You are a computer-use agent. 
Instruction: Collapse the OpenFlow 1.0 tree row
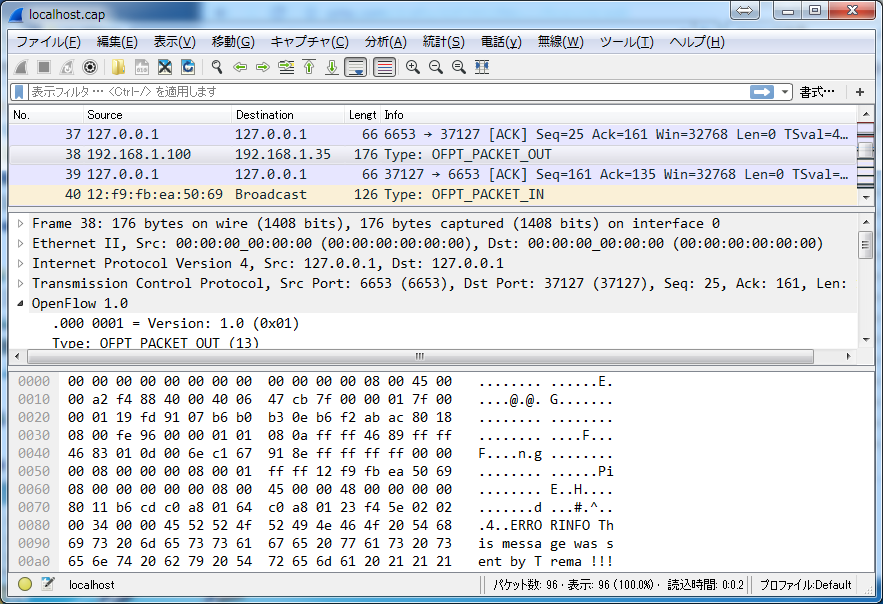[x=20, y=303]
